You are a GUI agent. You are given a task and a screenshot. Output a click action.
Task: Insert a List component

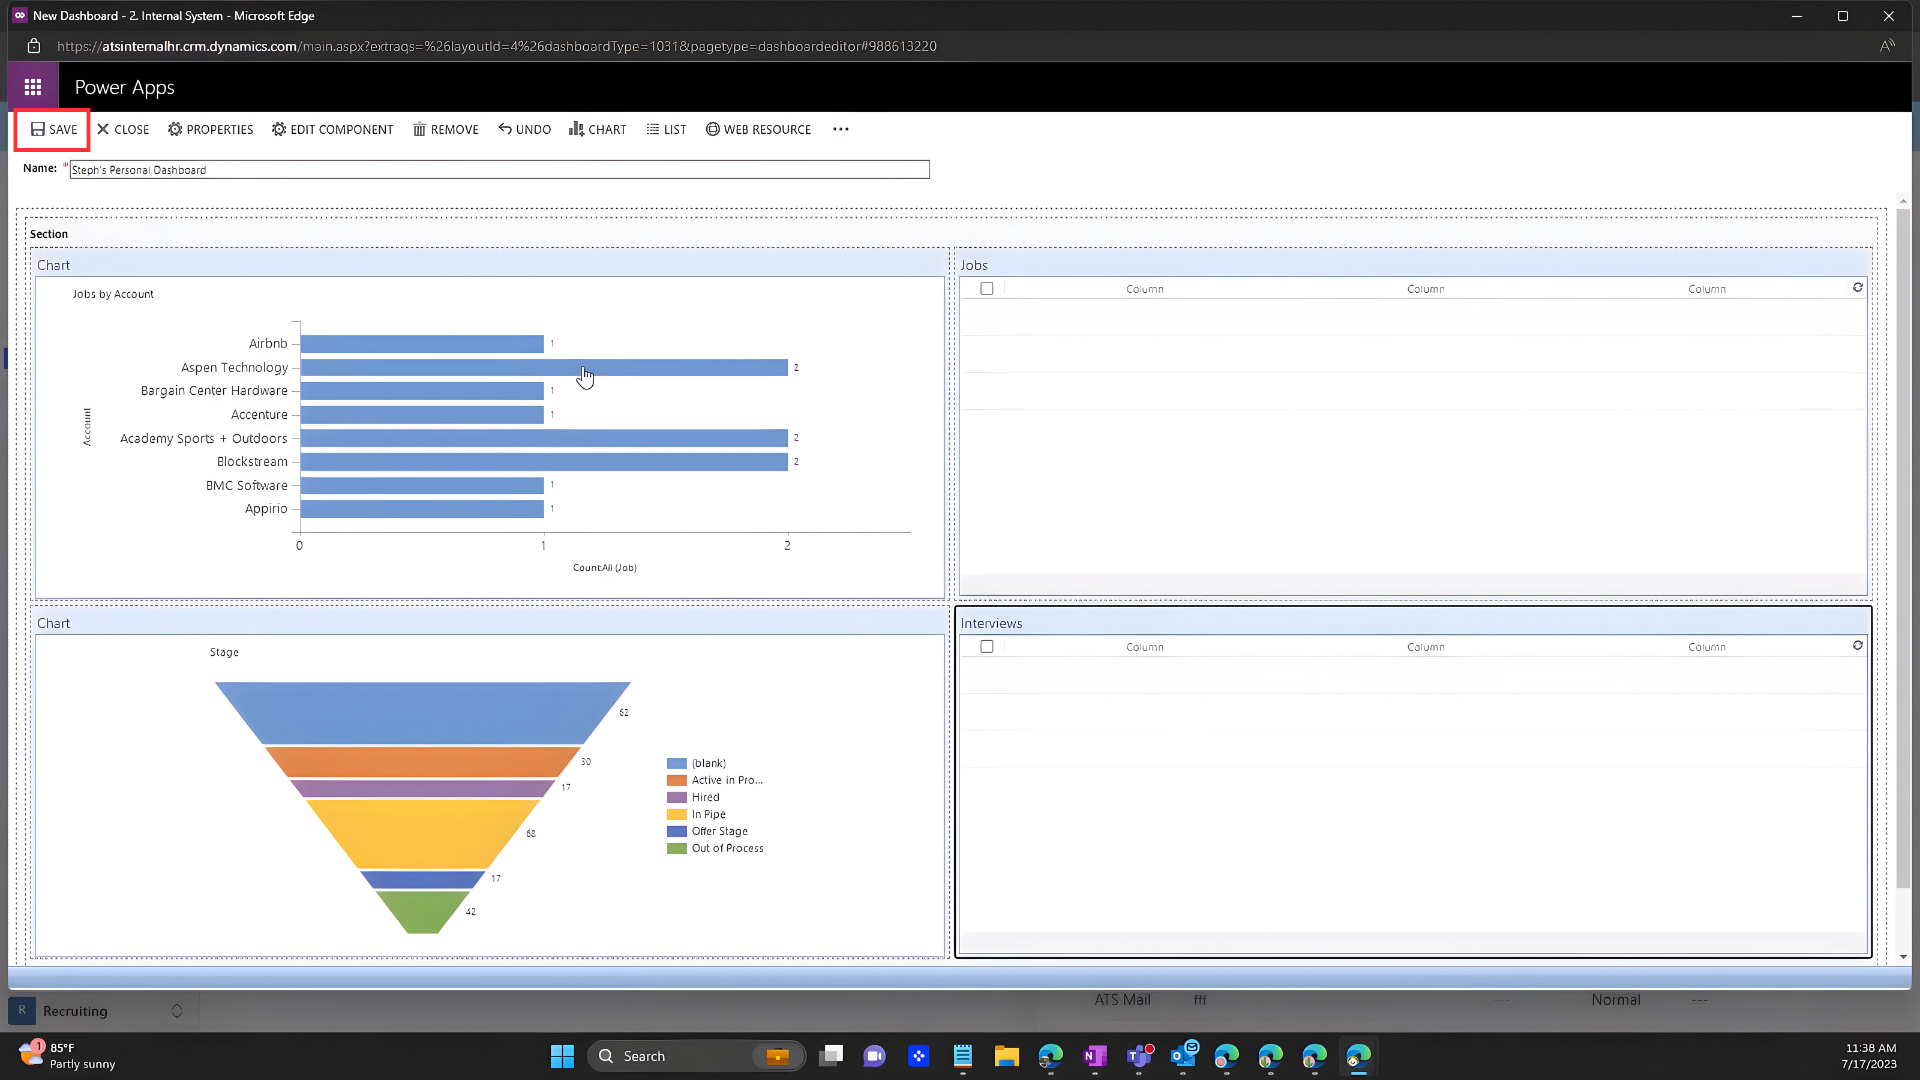(x=666, y=130)
